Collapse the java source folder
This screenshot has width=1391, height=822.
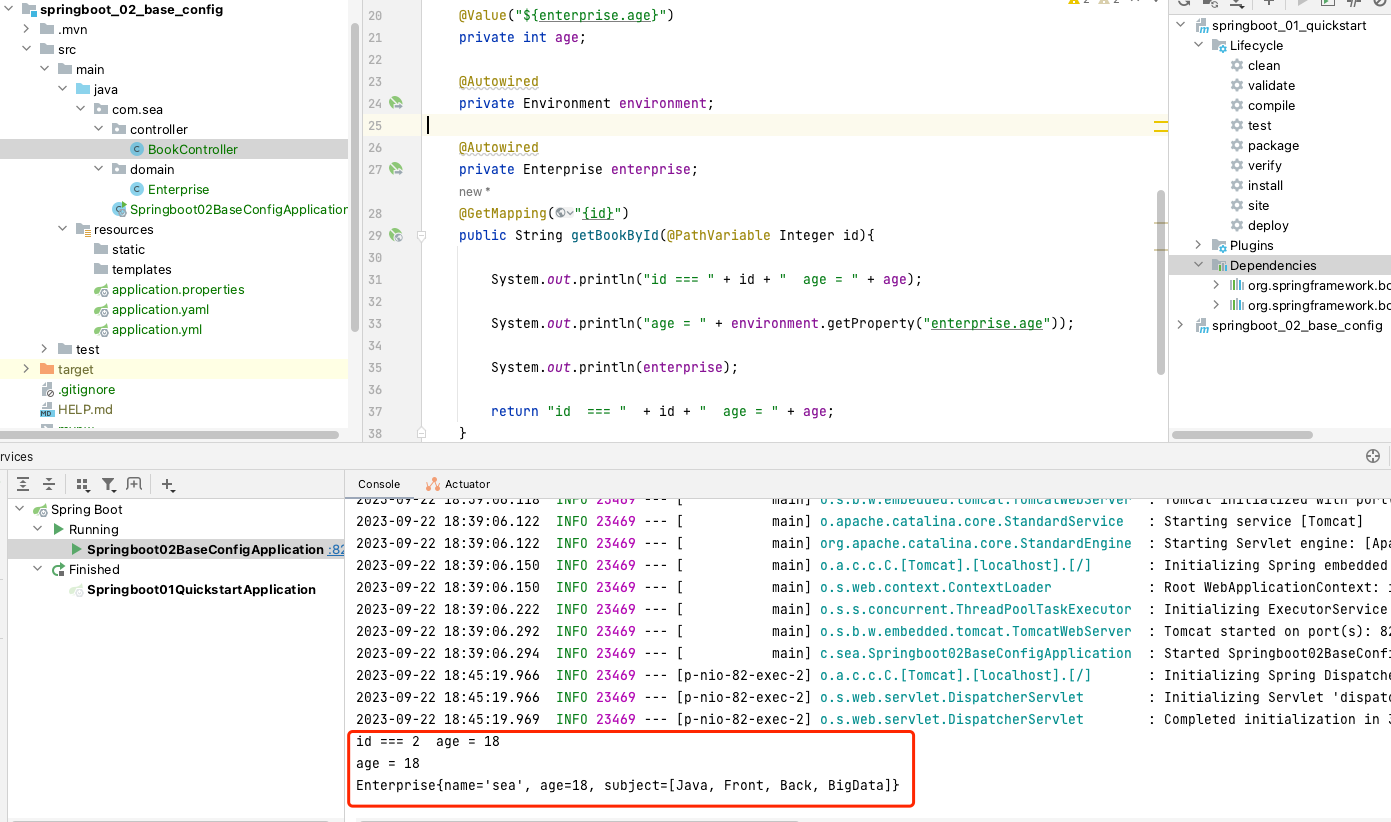(x=62, y=89)
